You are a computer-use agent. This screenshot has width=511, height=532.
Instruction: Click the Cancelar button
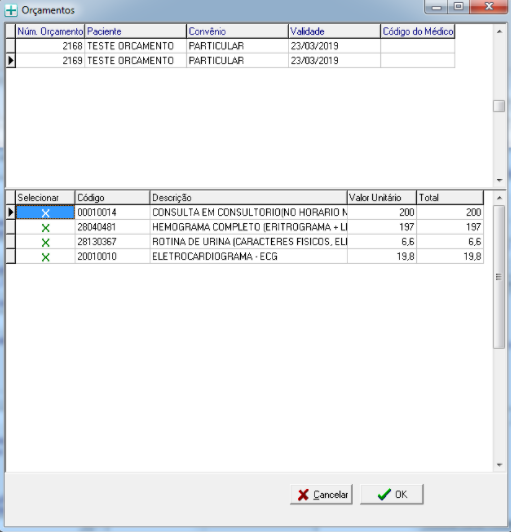pyautogui.click(x=321, y=494)
